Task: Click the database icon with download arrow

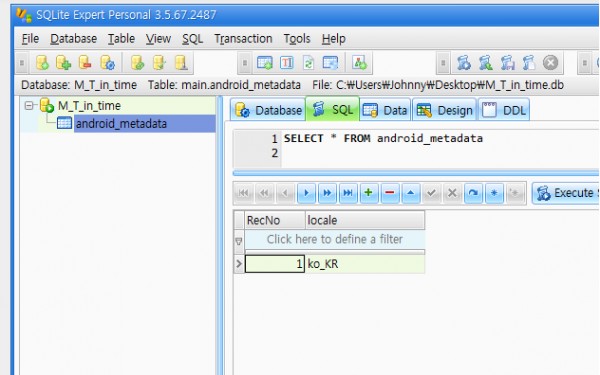Action: [181, 63]
